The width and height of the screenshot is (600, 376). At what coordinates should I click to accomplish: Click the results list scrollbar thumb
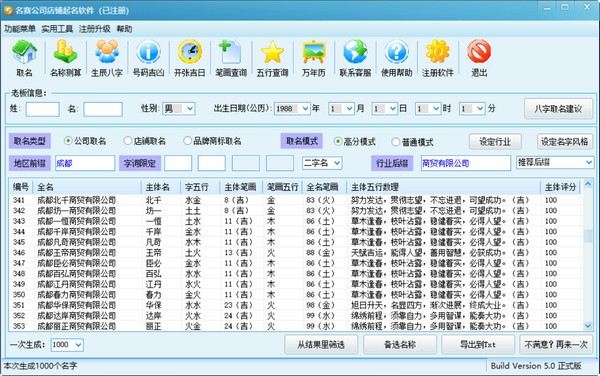point(588,236)
